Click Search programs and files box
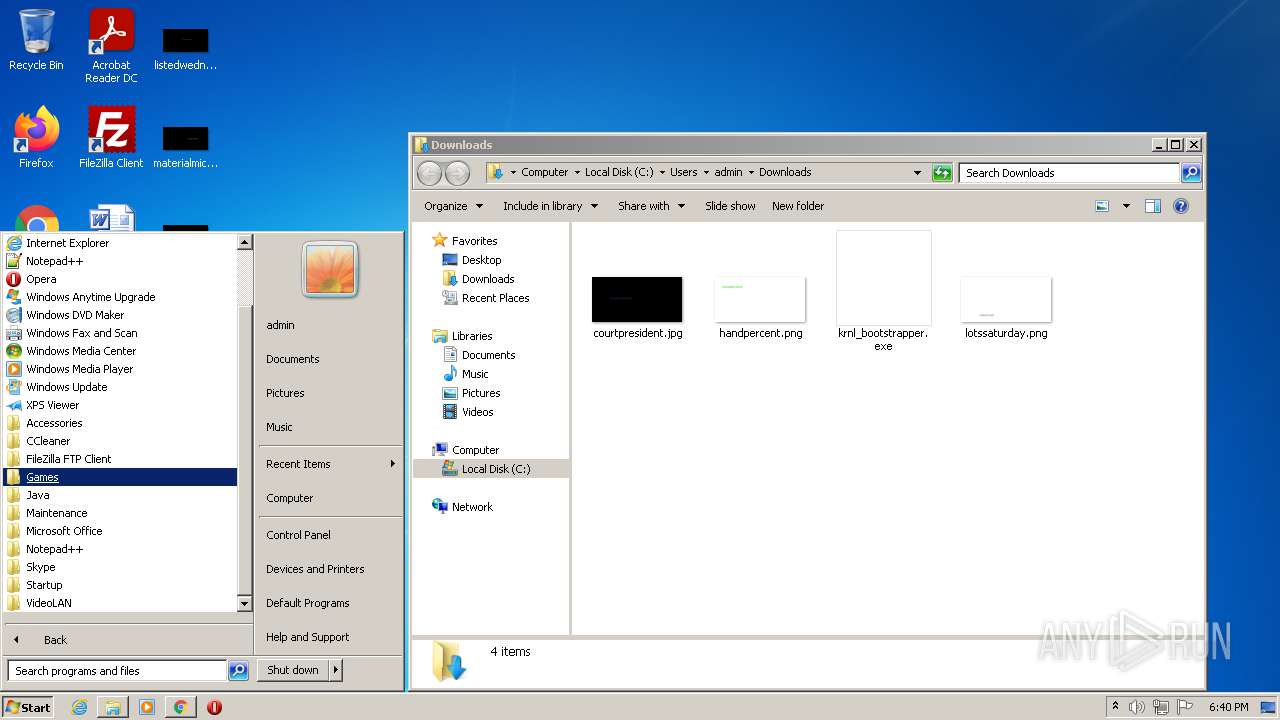Image resolution: width=1280 pixels, height=720 pixels. pyautogui.click(x=118, y=671)
